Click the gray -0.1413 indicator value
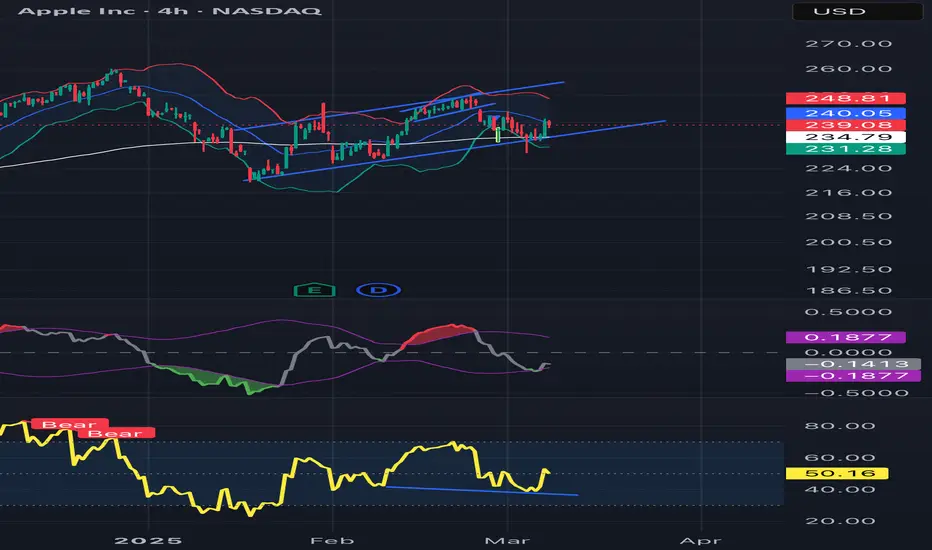The image size is (932, 550). click(x=854, y=364)
